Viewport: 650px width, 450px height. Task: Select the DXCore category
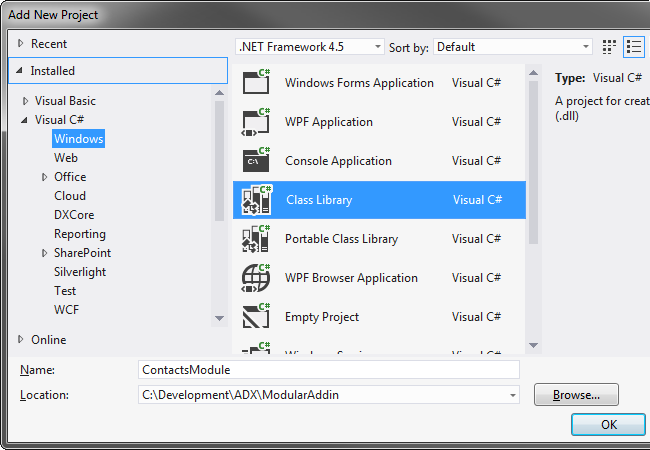(74, 215)
